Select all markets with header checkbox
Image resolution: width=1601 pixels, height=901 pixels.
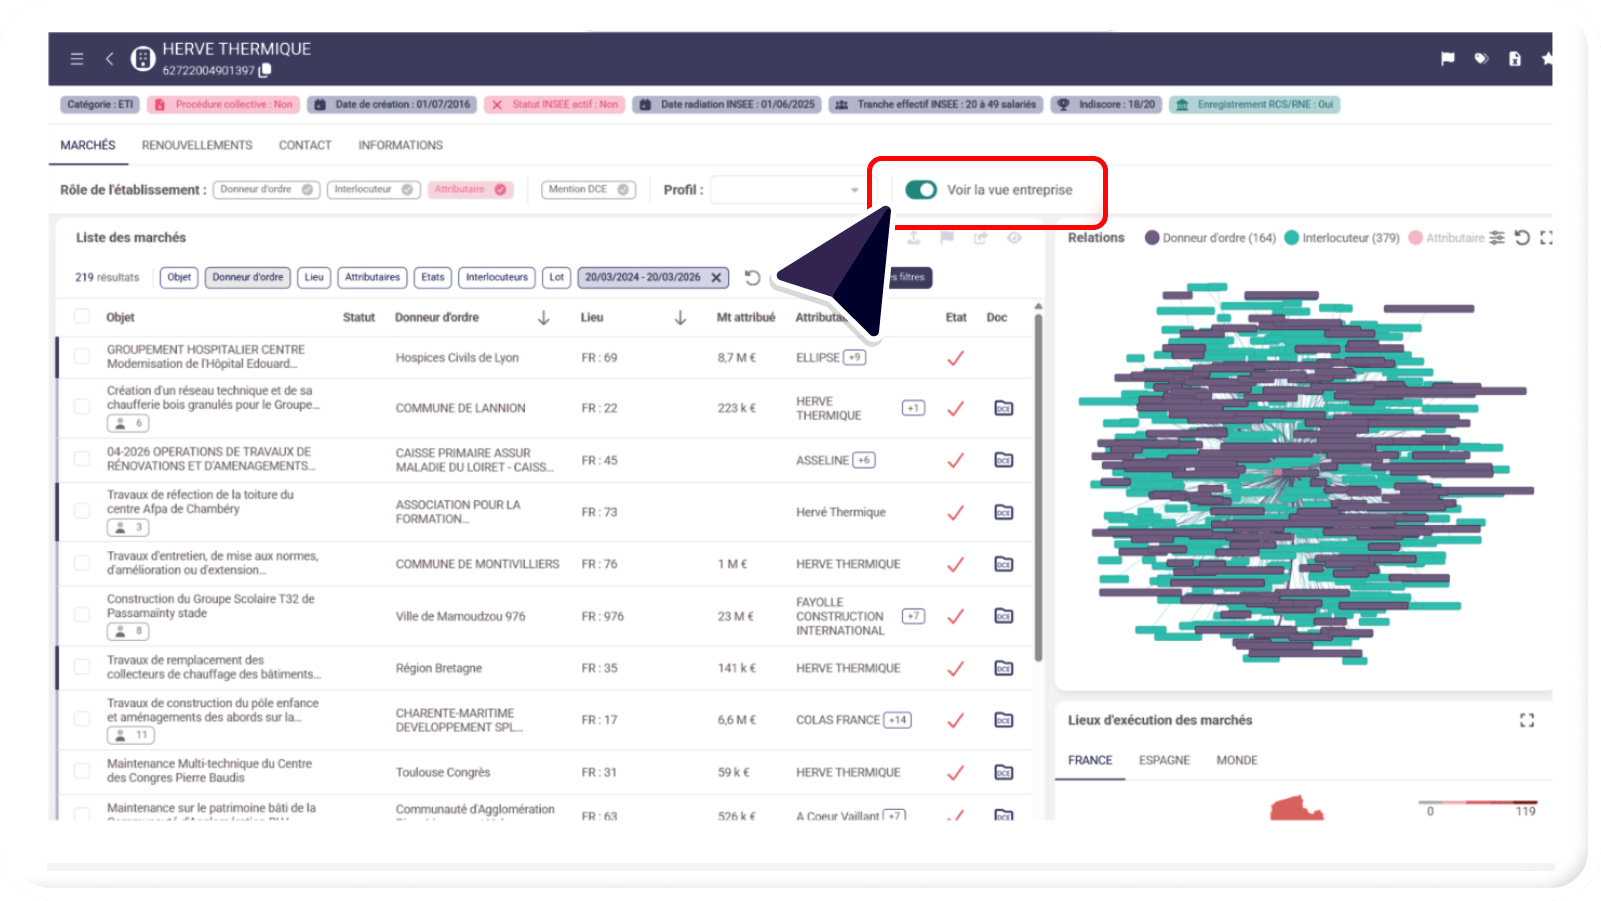(x=82, y=317)
